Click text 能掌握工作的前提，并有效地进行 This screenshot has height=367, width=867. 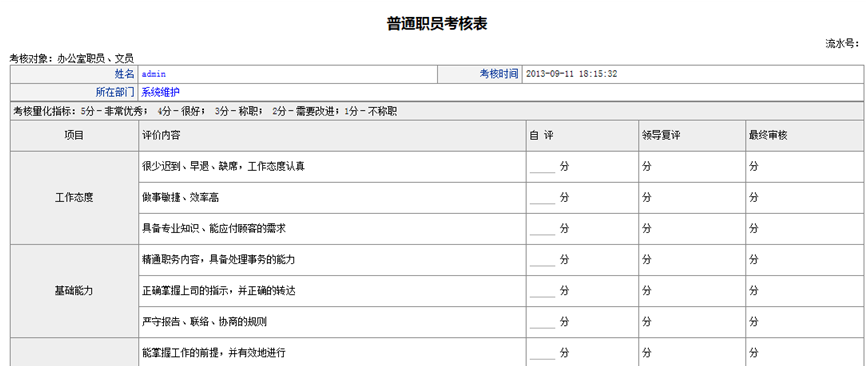click(x=213, y=353)
